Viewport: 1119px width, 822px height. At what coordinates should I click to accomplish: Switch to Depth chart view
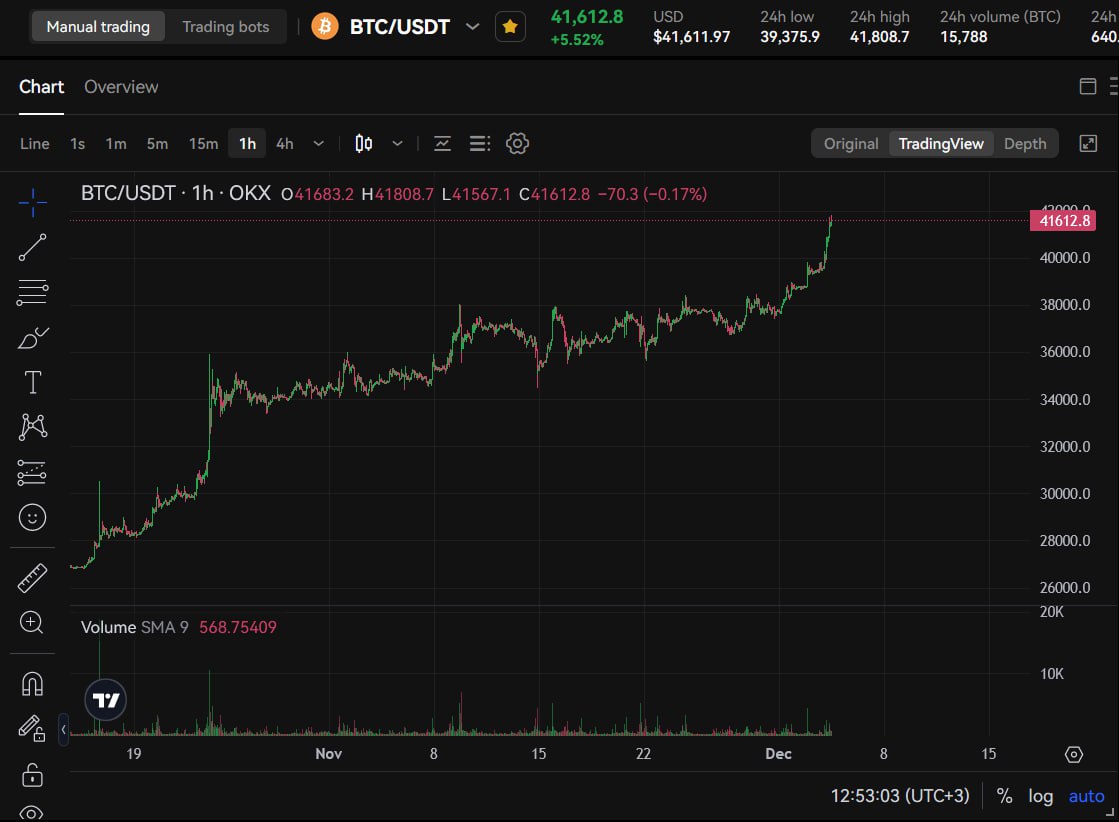1025,143
